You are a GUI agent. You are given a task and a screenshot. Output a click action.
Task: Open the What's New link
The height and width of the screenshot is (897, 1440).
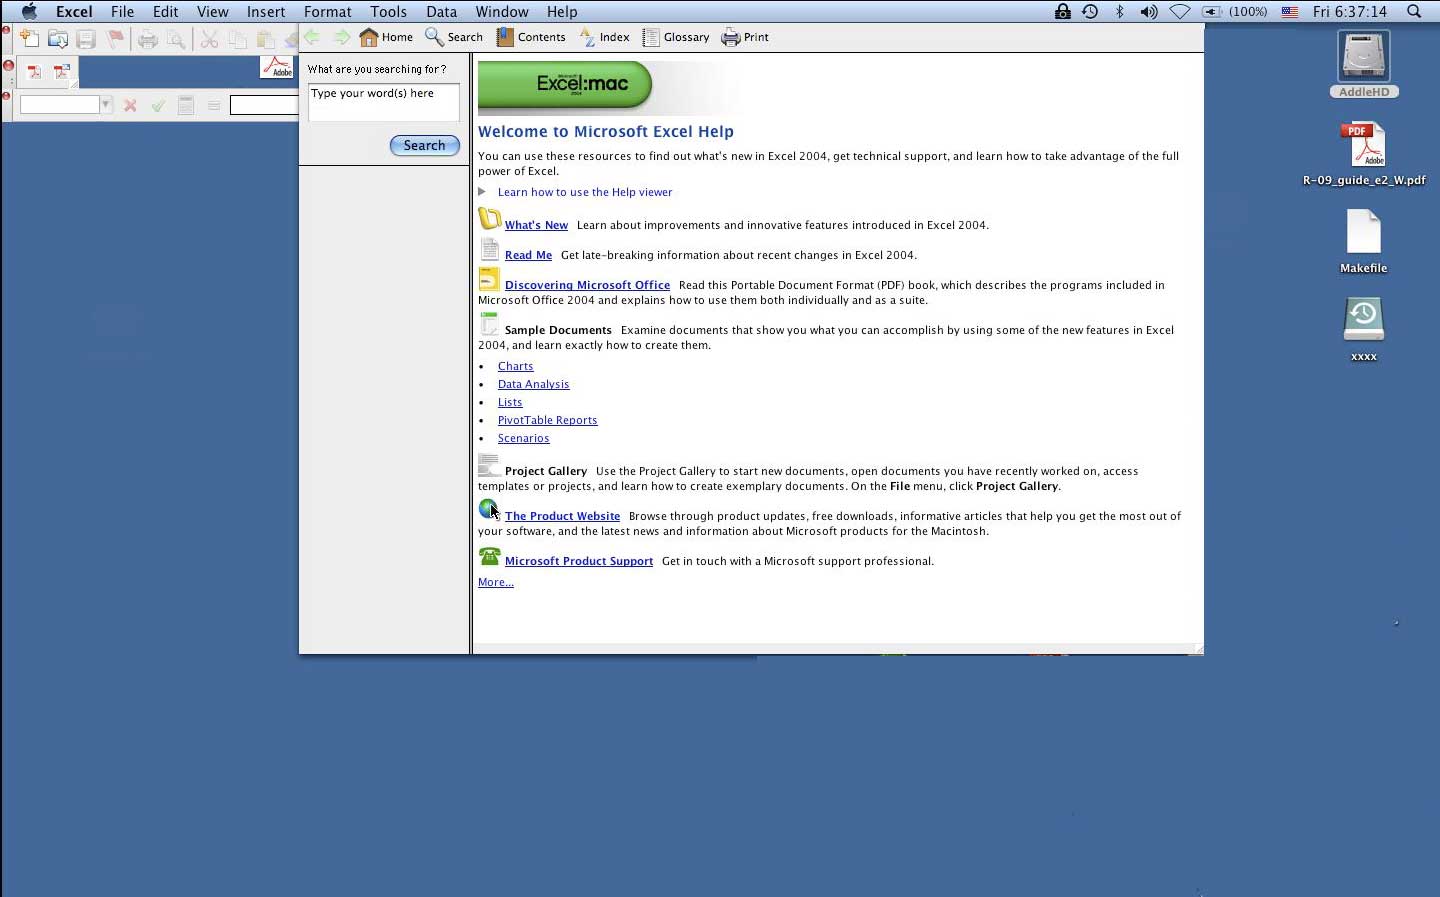pos(536,225)
